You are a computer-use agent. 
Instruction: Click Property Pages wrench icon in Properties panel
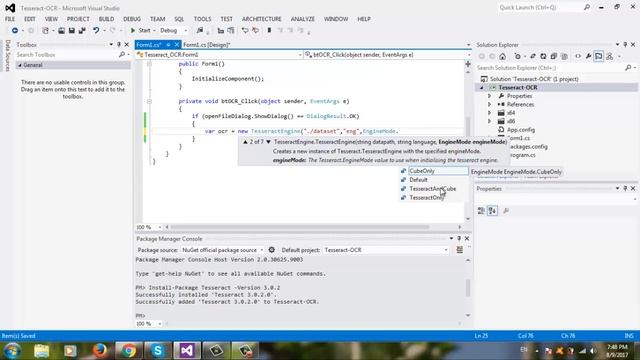pos(506,211)
